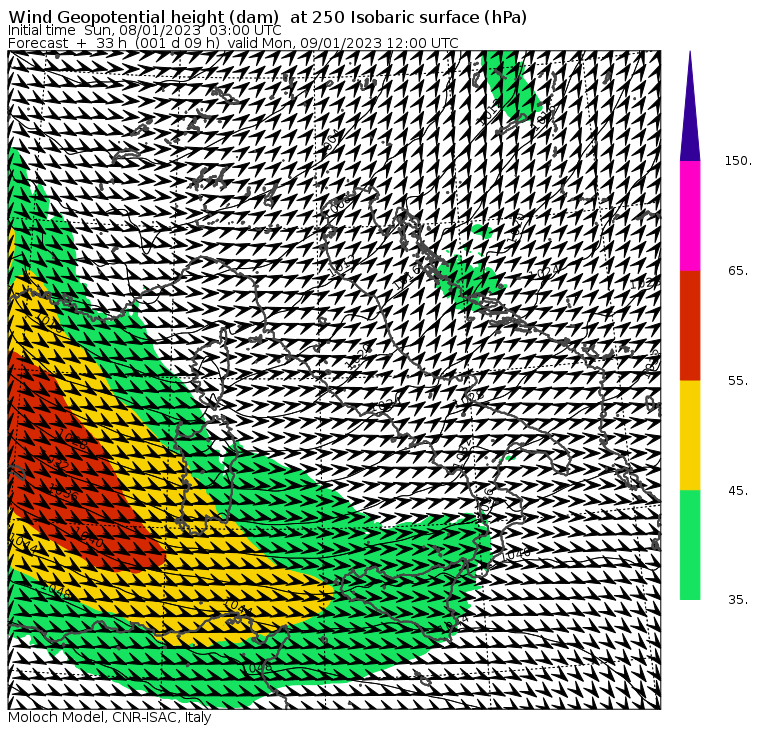
Task: Click the 'Forecast + 33 h' validity line
Action: tap(233, 43)
